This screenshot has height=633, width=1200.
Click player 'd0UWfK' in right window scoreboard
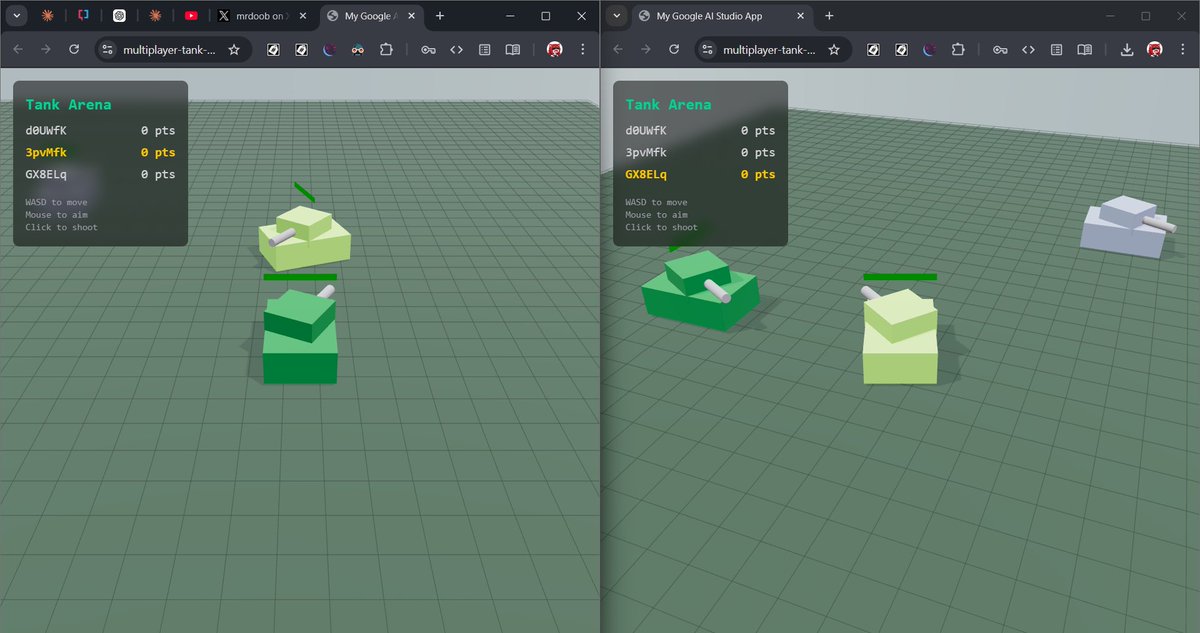646,131
